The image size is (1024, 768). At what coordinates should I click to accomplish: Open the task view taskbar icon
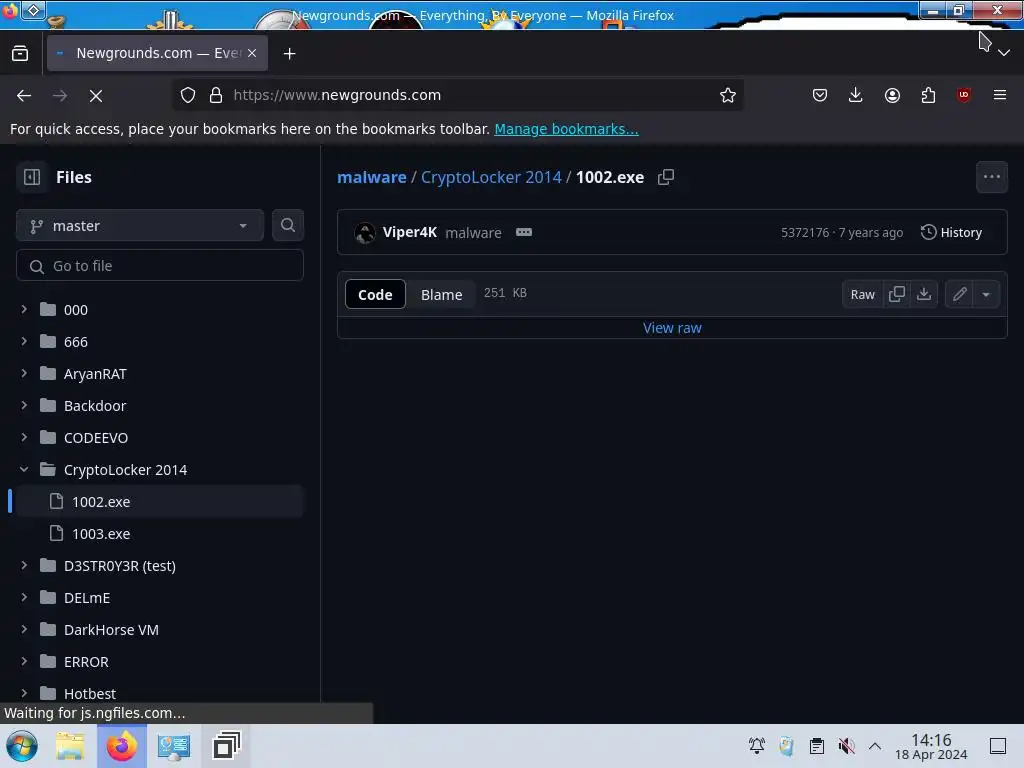tap(227, 746)
